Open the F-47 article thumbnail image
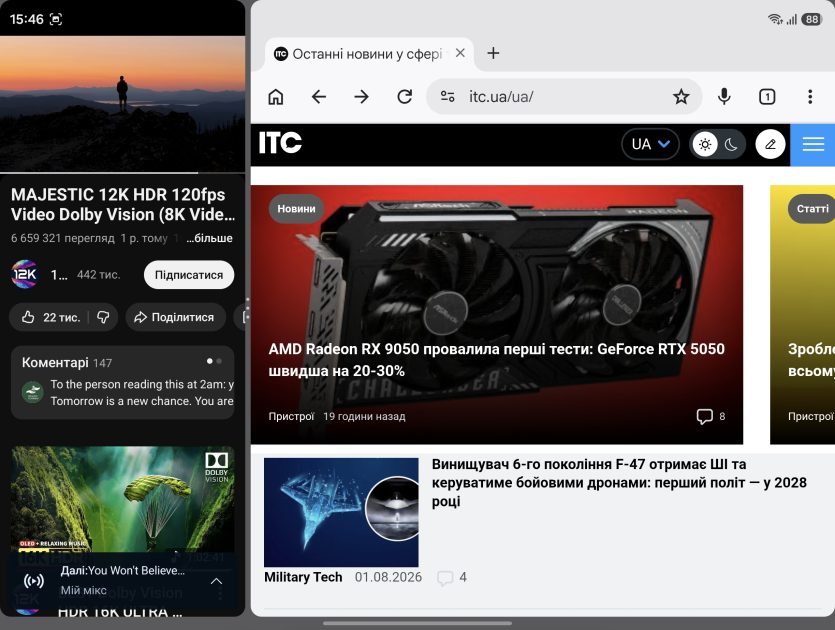Image resolution: width=835 pixels, height=630 pixels. click(341, 512)
